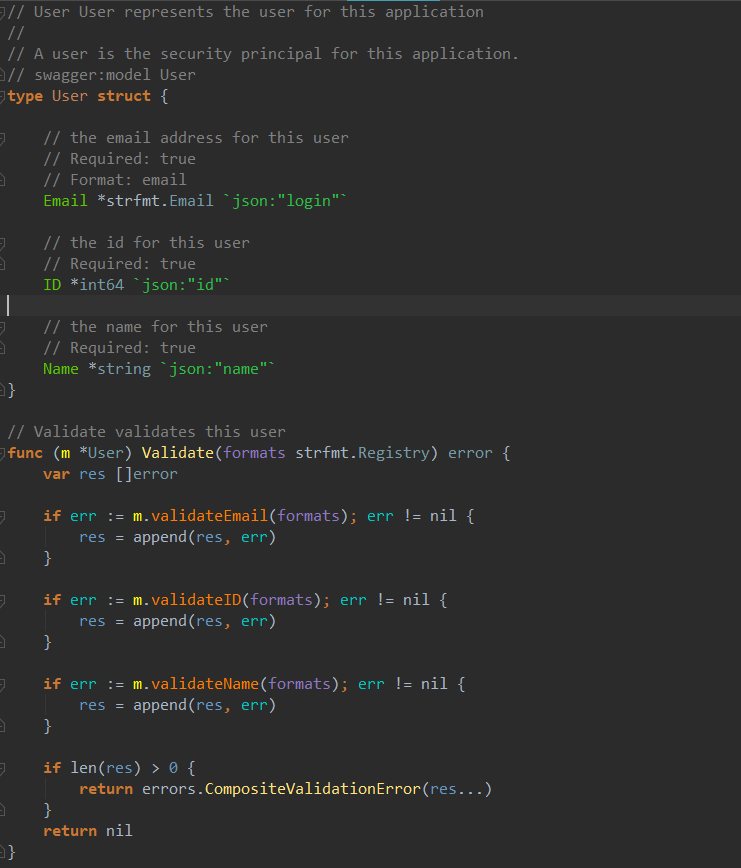This screenshot has width=741, height=868.
Task: Click the json:"login" struct tag
Action: (284, 200)
